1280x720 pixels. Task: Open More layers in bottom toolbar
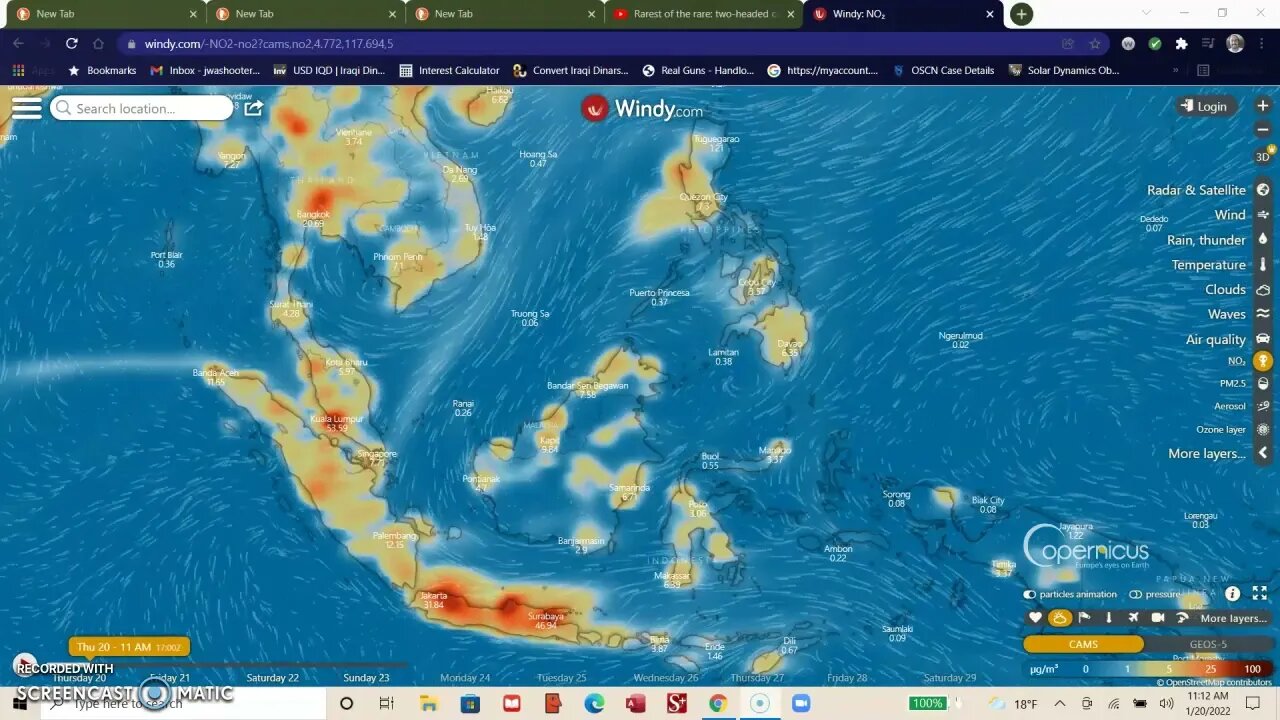1233,618
